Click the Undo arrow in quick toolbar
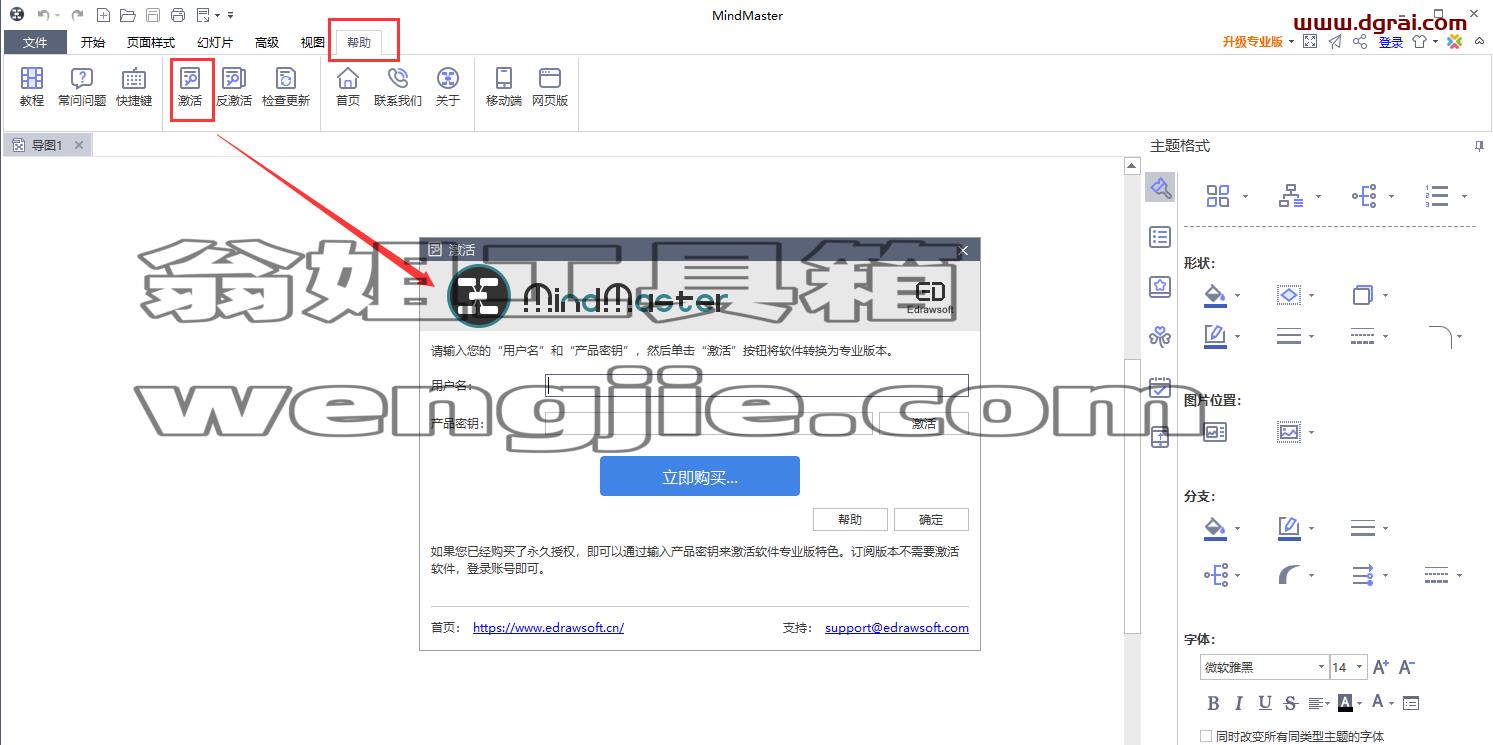Viewport: 1493px width, 745px height. pyautogui.click(x=43, y=15)
